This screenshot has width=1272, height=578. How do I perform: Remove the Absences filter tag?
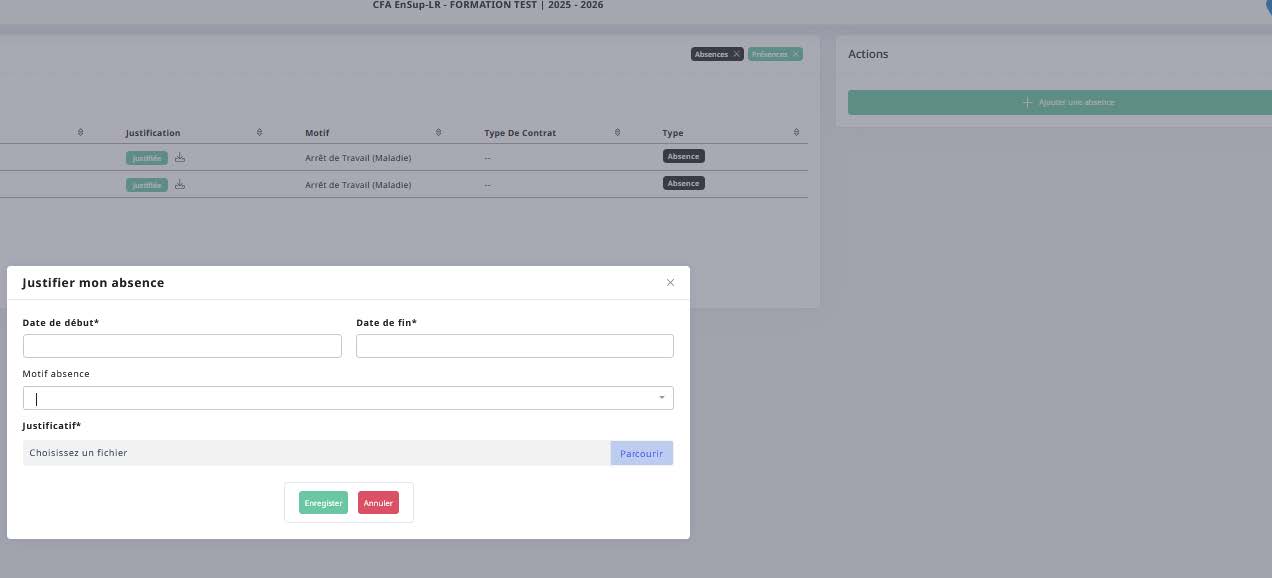tap(737, 54)
